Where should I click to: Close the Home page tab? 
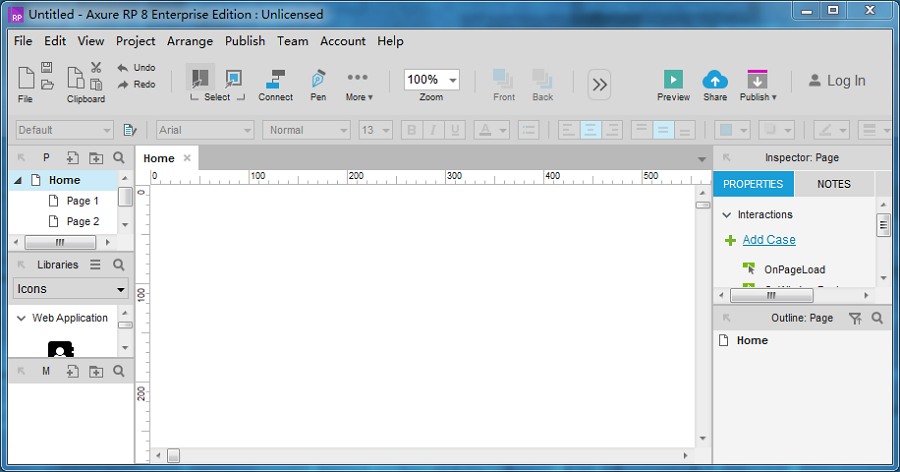(187, 158)
